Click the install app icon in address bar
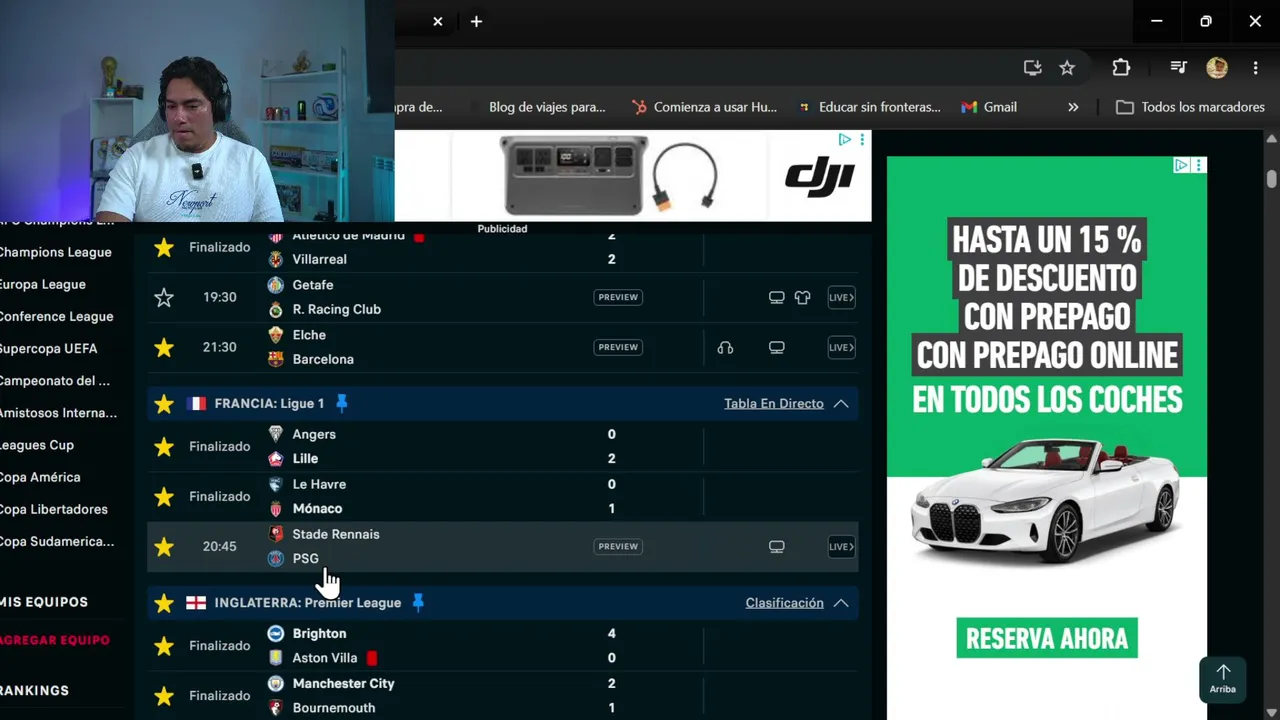 tap(1032, 67)
